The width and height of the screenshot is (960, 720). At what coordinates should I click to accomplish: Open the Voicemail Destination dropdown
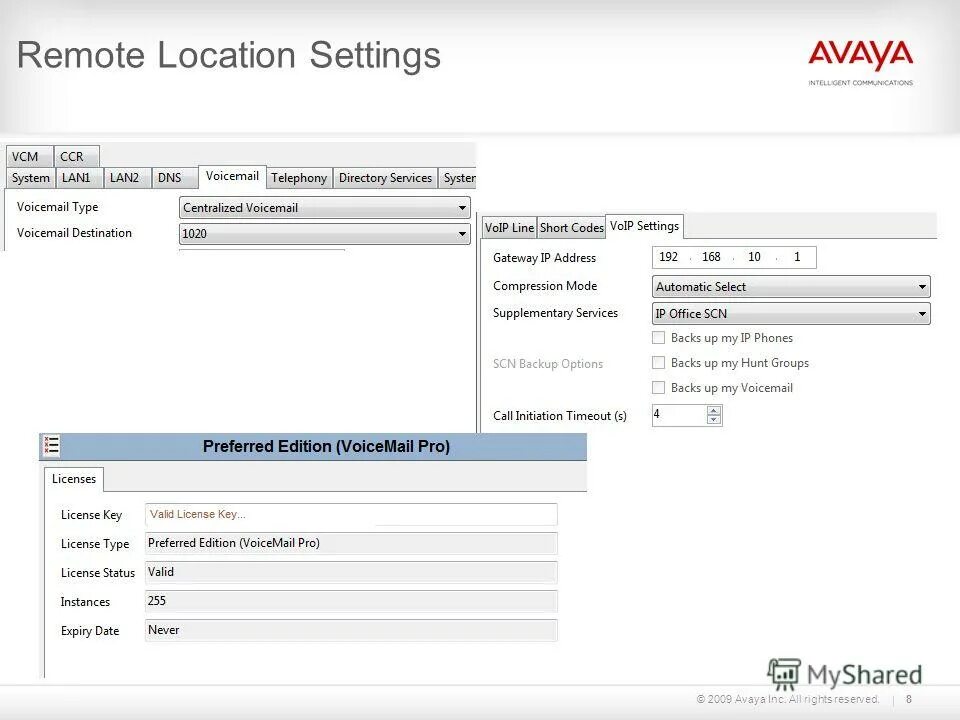(462, 233)
